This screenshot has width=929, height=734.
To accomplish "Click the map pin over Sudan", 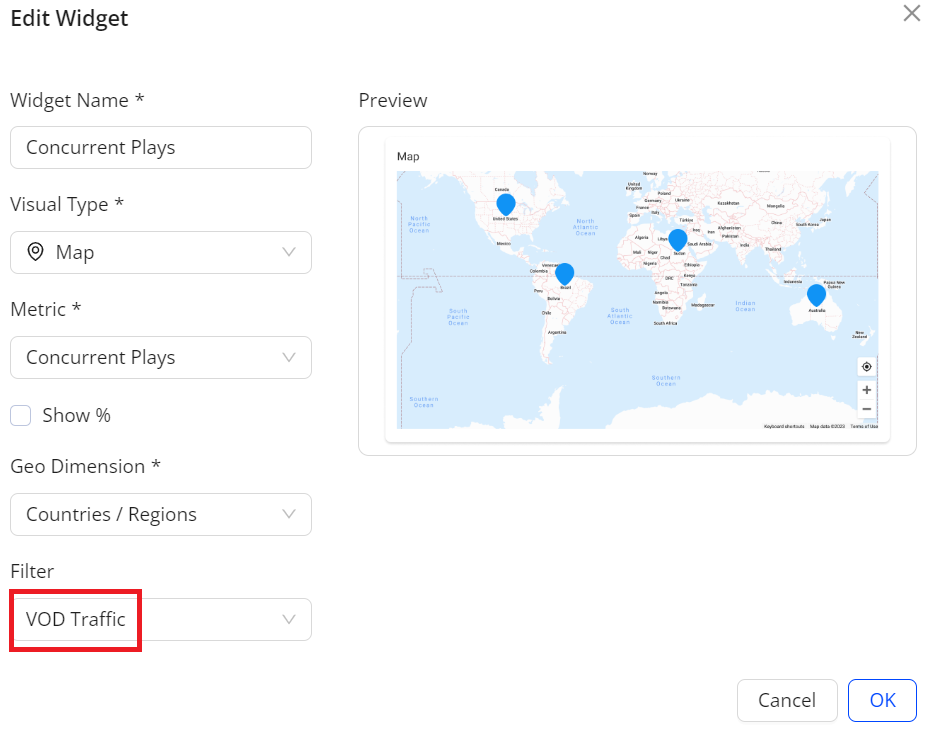I will [x=677, y=239].
